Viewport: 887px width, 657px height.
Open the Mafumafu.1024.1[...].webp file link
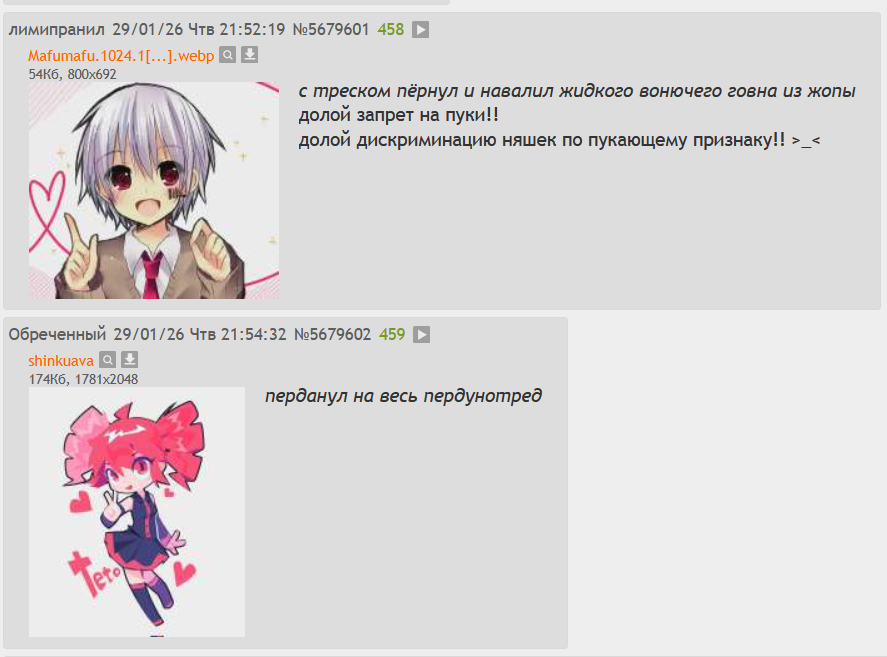pos(121,56)
